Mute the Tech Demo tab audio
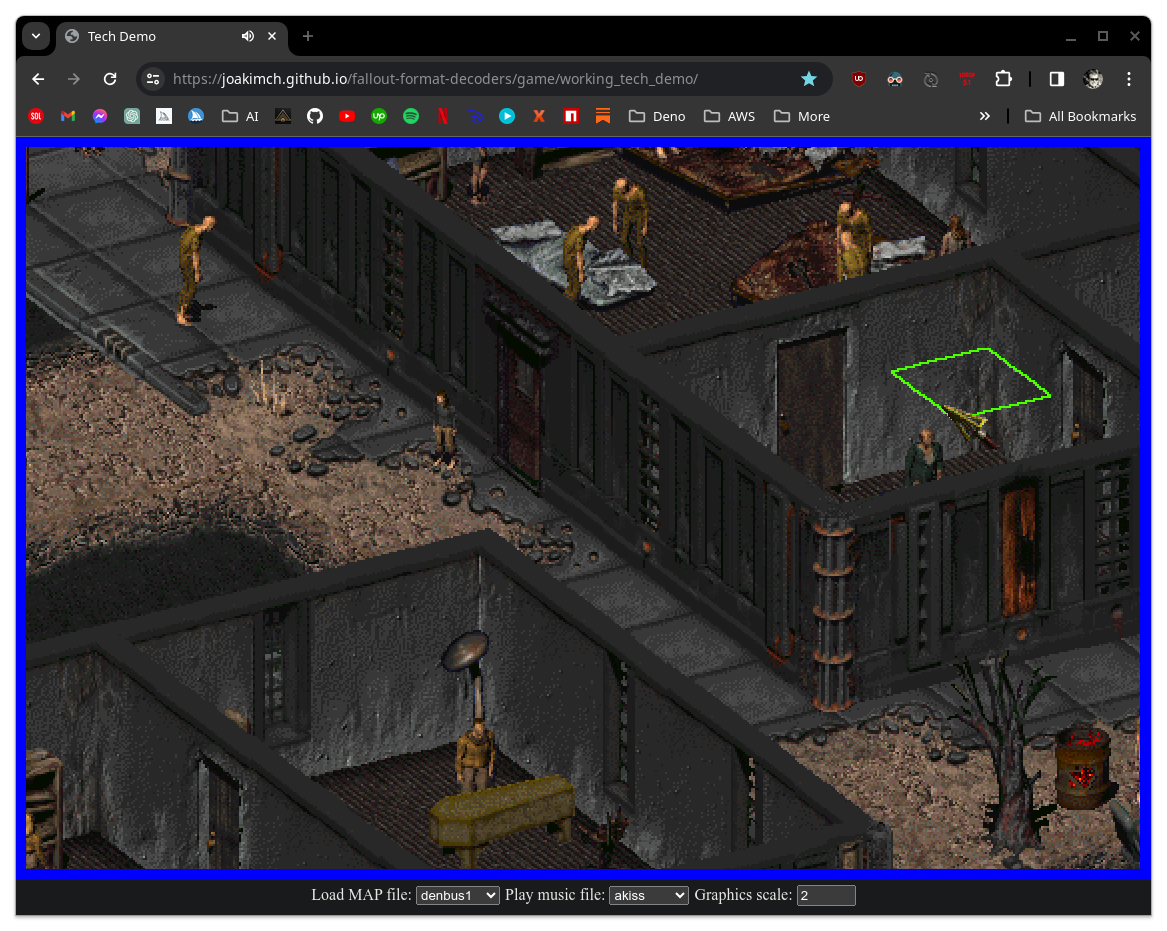The image size is (1167, 931). 248,36
